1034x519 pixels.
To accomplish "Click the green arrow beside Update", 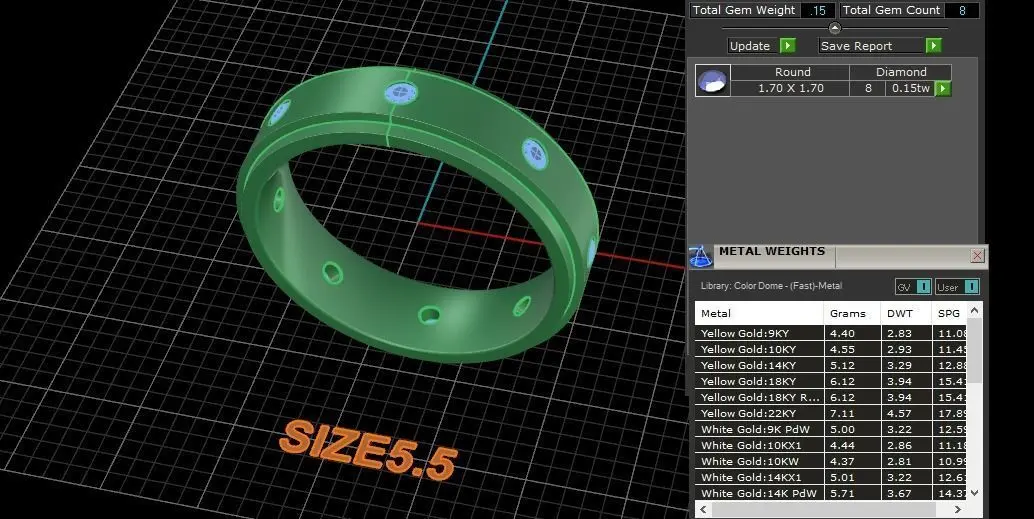I will 787,46.
